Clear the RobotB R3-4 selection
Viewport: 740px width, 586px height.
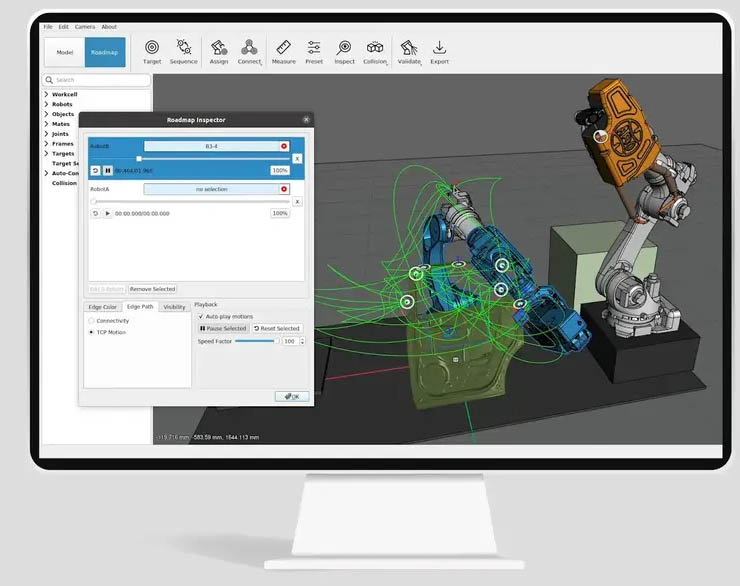pyautogui.click(x=284, y=146)
